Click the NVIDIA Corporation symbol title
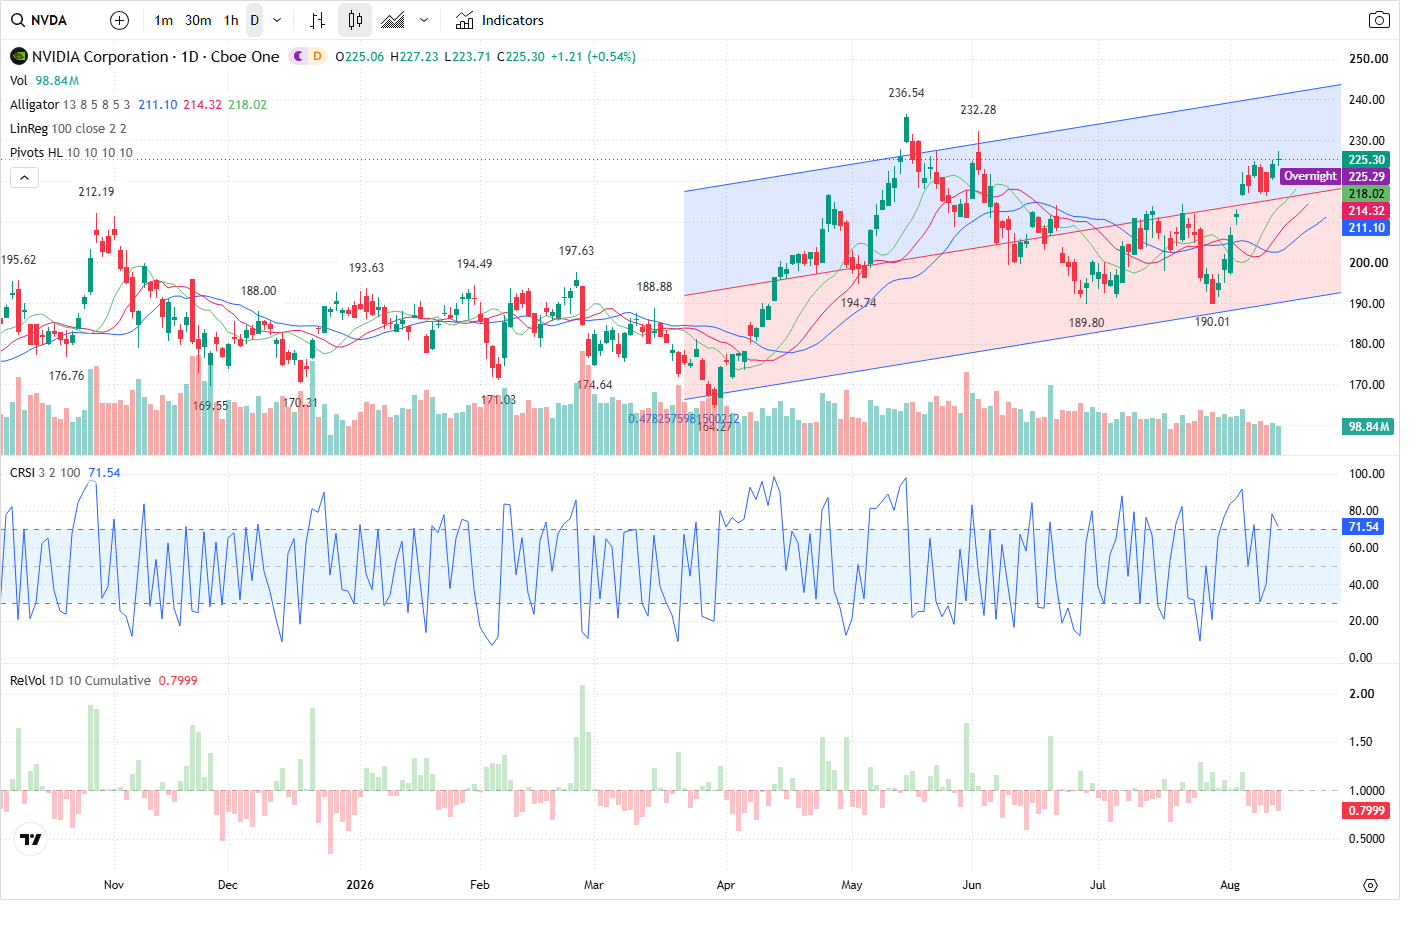Viewport: 1420px width, 950px height. tap(155, 57)
